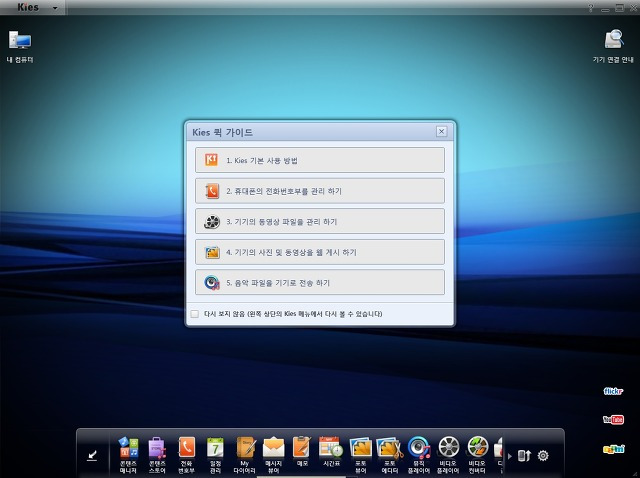Click the Kies Quick Guide title text
Screen dimensions: 640x478
(x=222, y=132)
